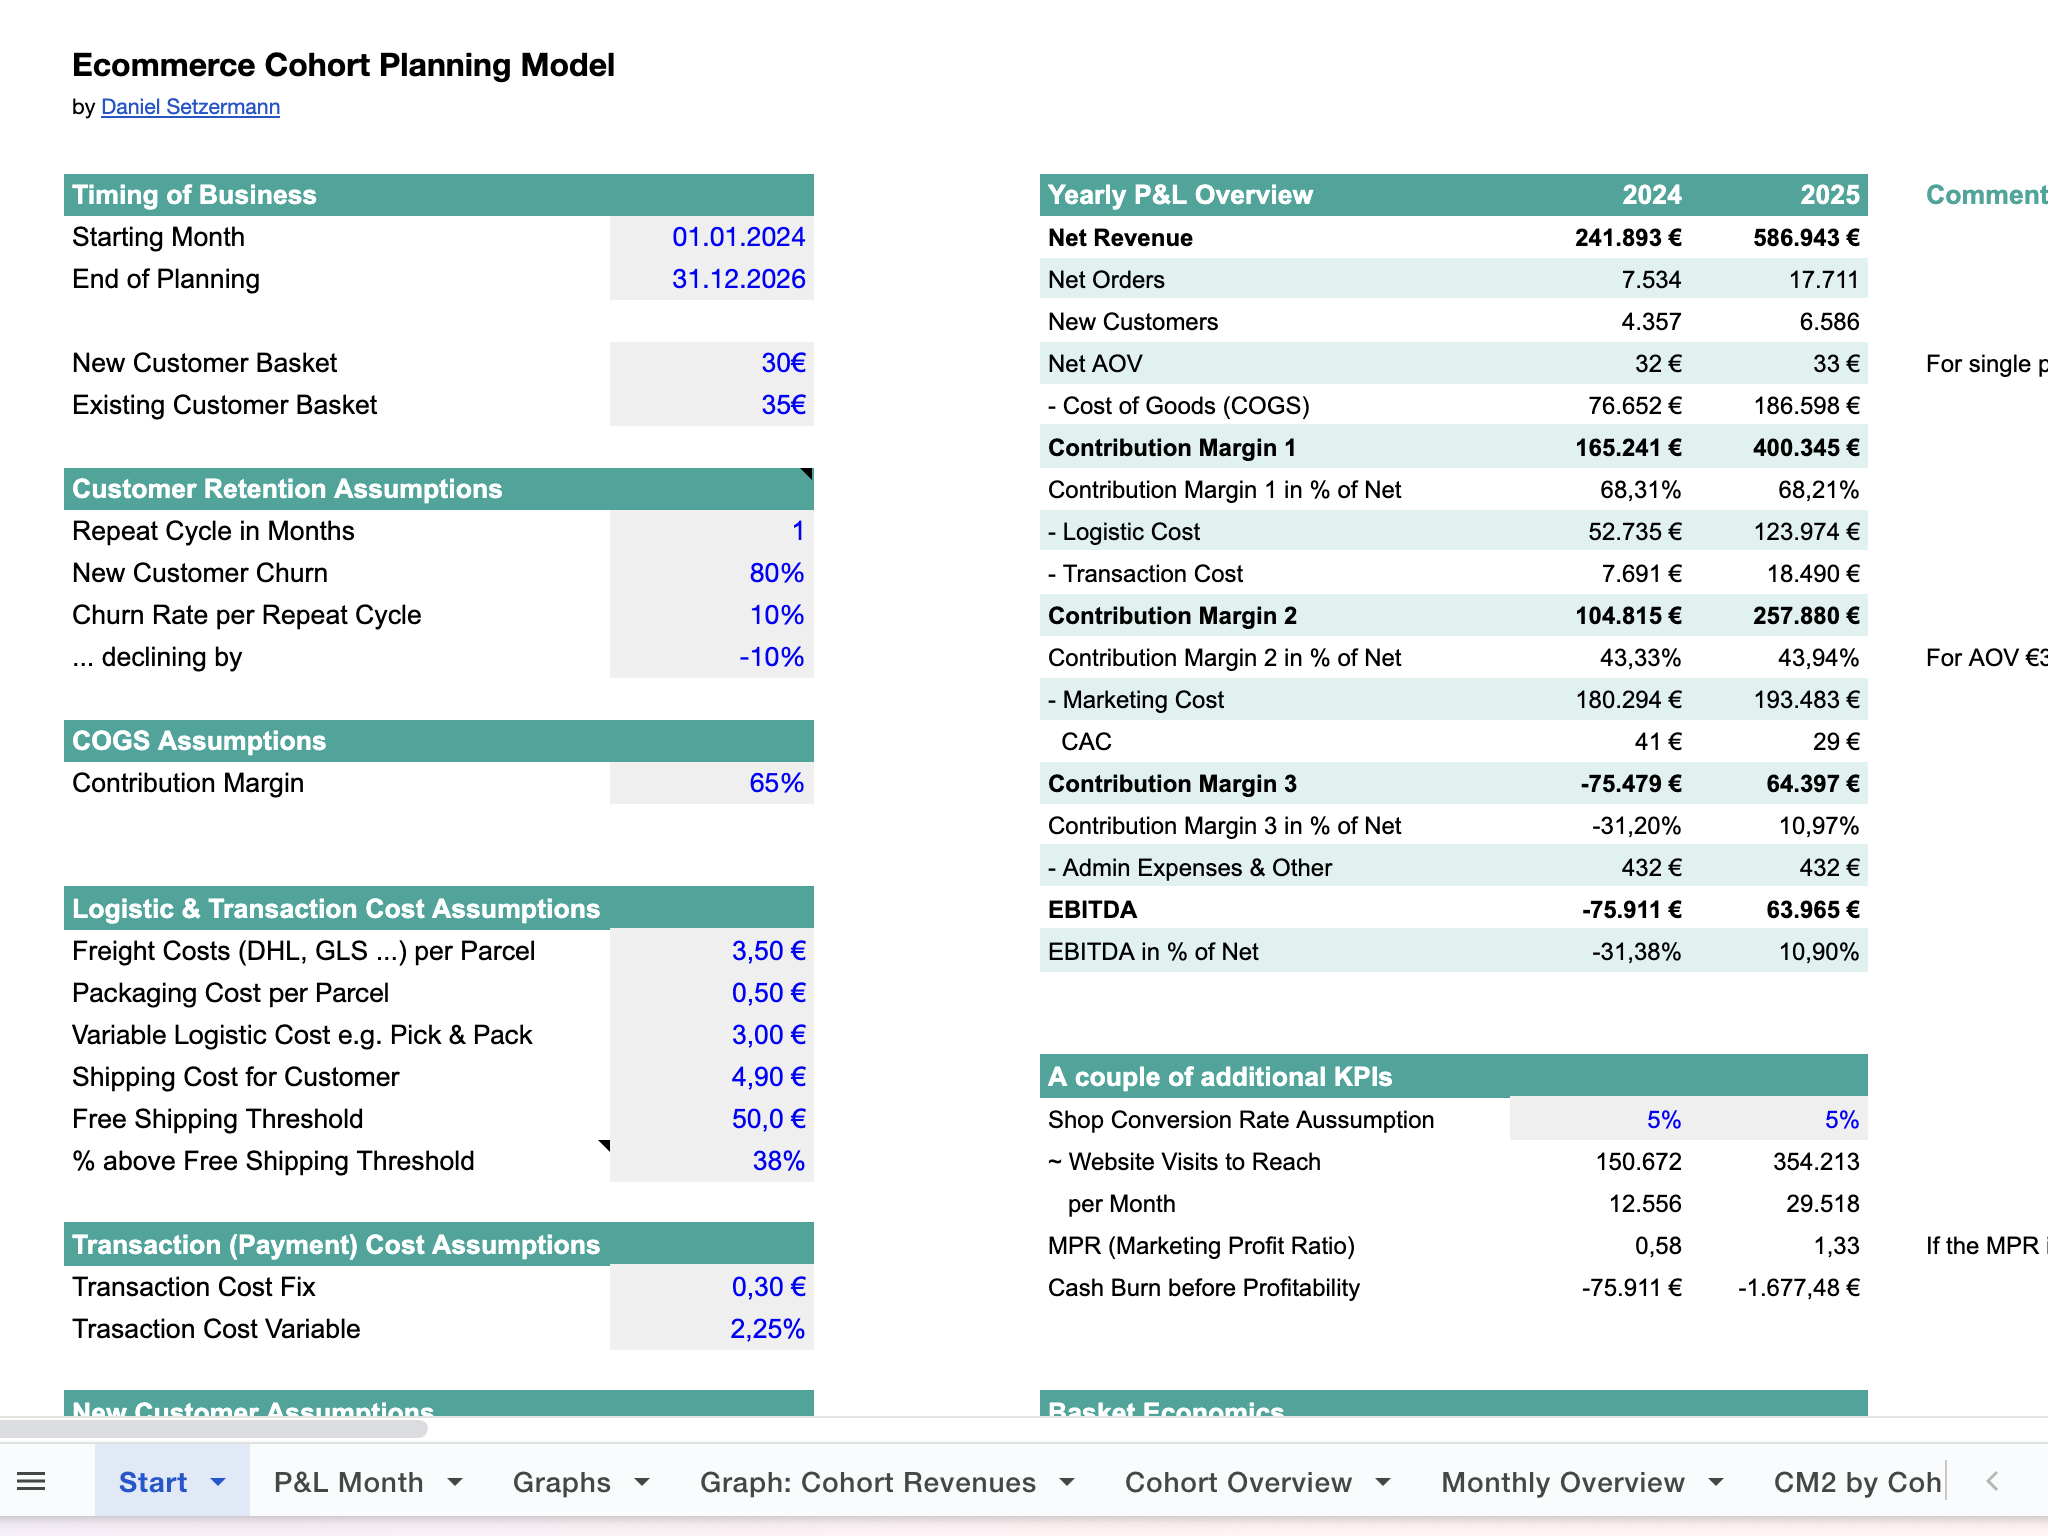This screenshot has height=1536, width=2048.
Task: Open Graph: Cohort Revenues tab dropdown arrow
Action: click(1067, 1481)
